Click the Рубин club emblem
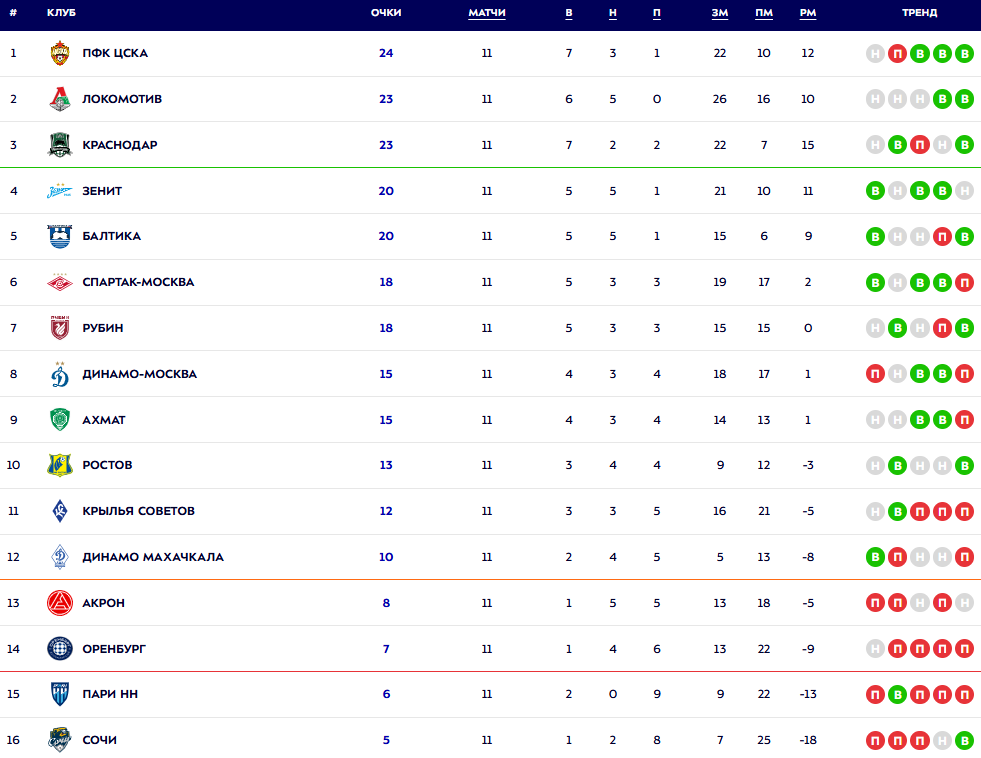The height and width of the screenshot is (758, 981). coord(60,328)
